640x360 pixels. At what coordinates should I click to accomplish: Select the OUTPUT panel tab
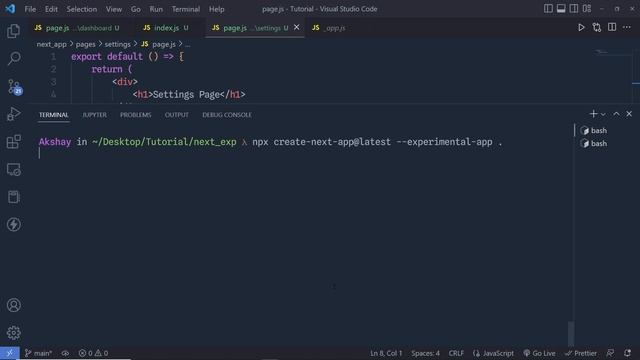coord(177,115)
